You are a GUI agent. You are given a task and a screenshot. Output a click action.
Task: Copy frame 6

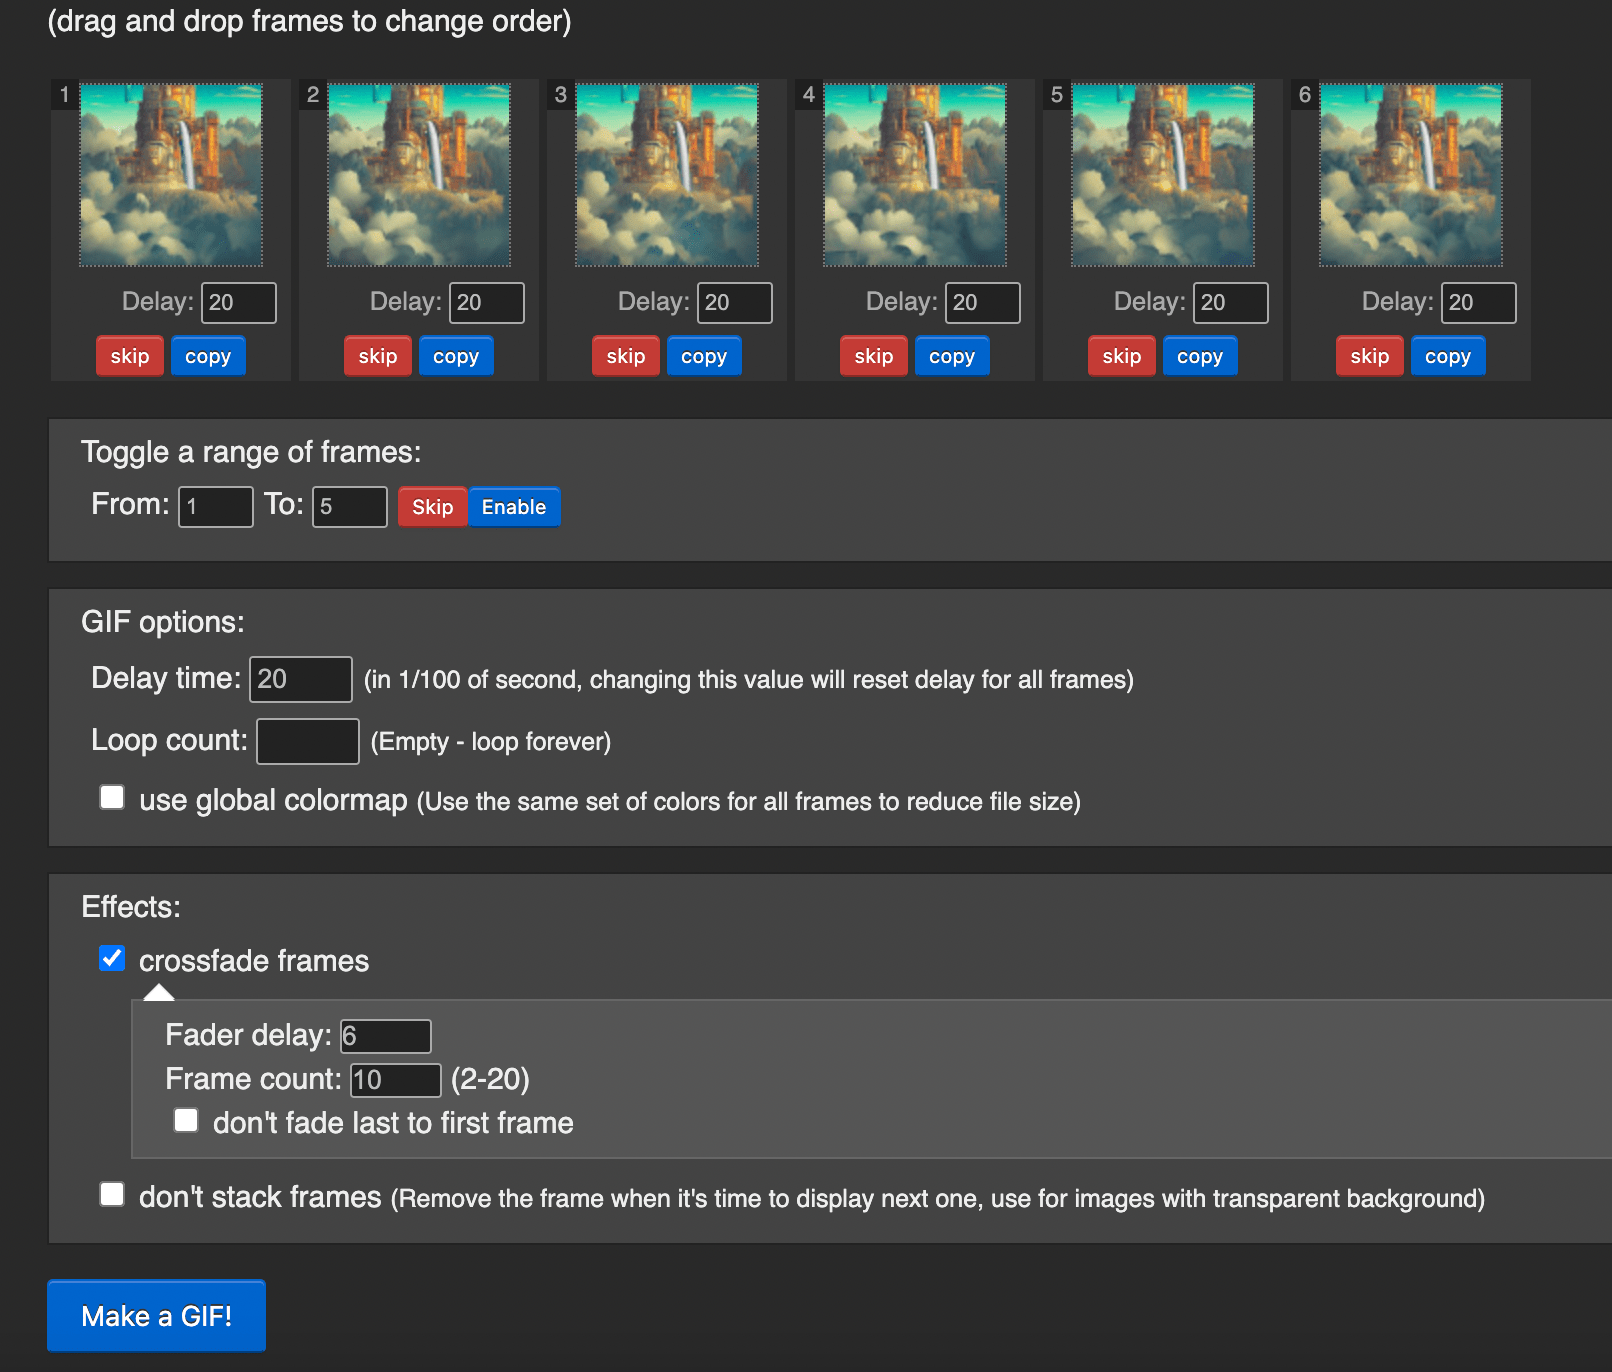point(1447,355)
